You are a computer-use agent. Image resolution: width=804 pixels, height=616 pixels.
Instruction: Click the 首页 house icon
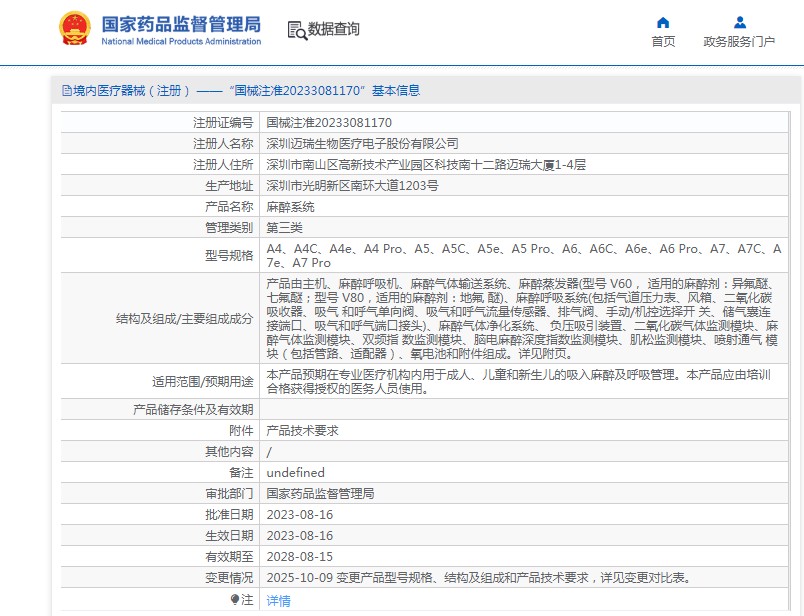click(x=663, y=22)
